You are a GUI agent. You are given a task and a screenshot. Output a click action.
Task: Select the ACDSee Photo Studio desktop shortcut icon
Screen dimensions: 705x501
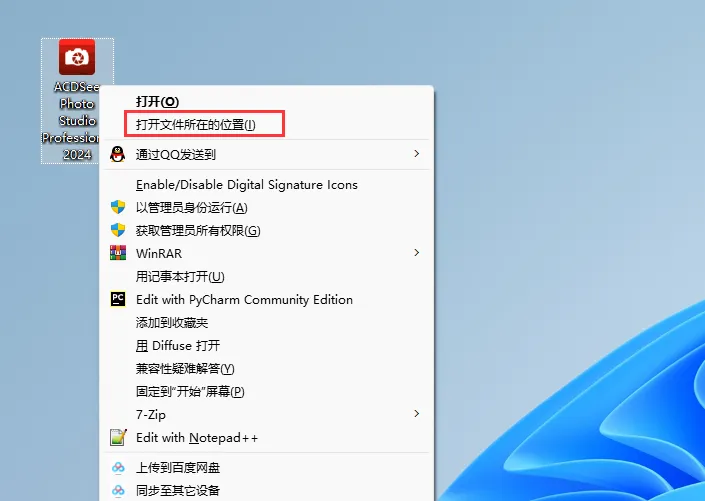click(x=77, y=57)
